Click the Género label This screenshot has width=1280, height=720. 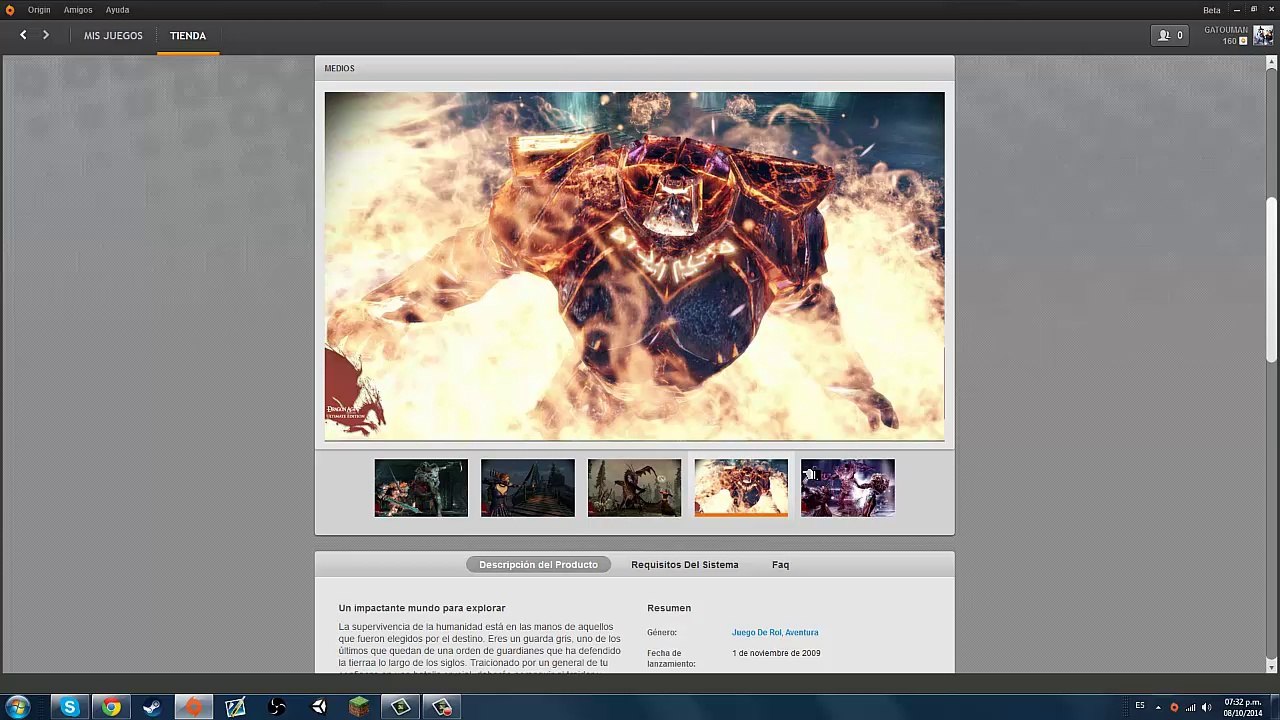click(x=662, y=632)
